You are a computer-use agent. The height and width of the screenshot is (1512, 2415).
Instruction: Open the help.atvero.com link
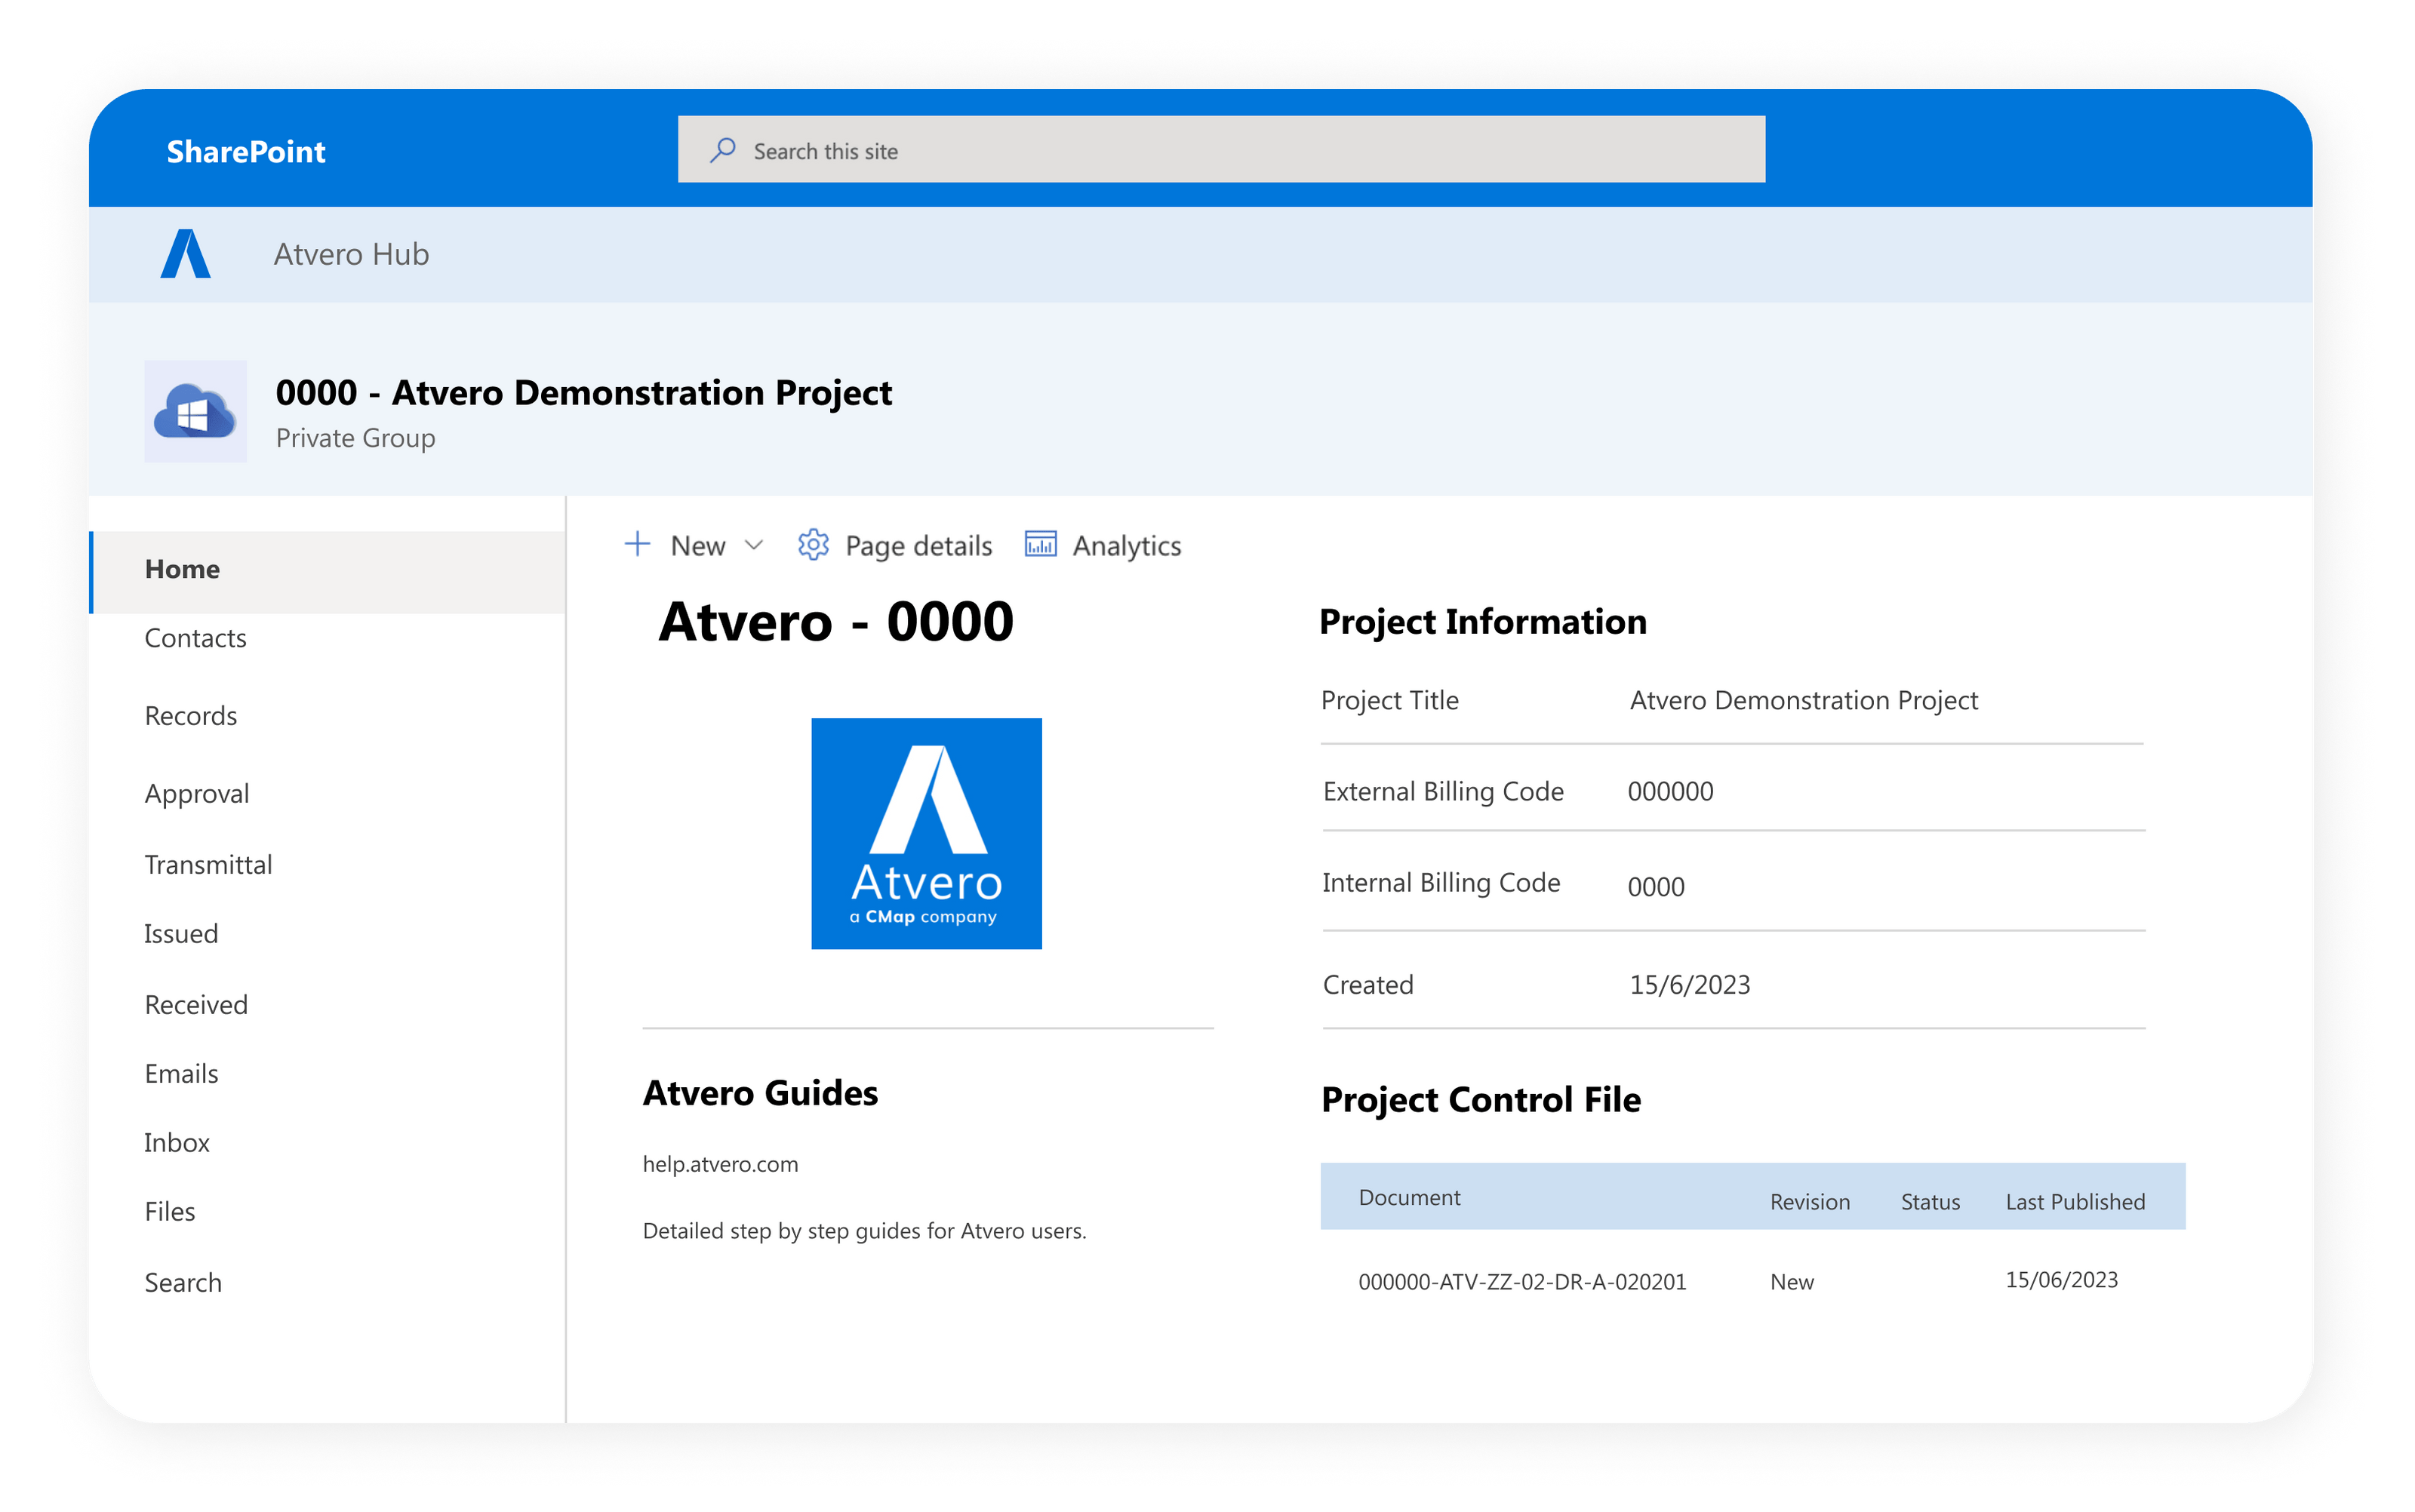(720, 1164)
